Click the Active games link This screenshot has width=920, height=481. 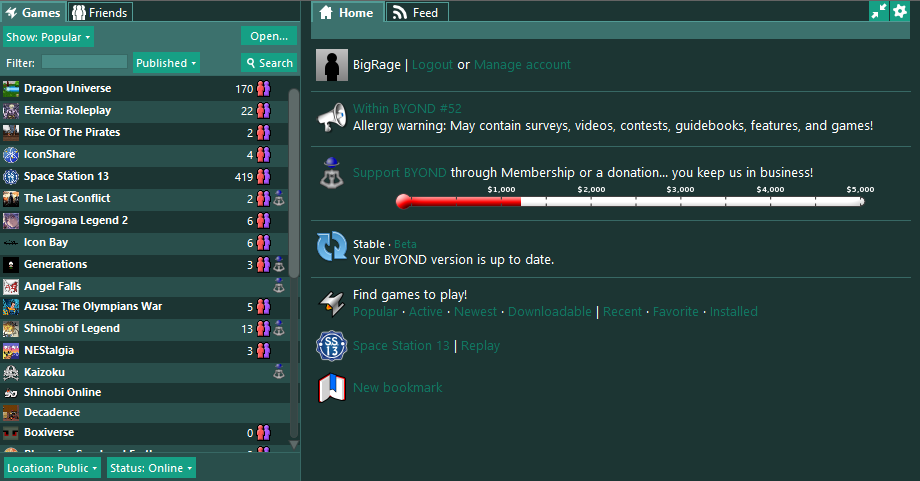425,311
